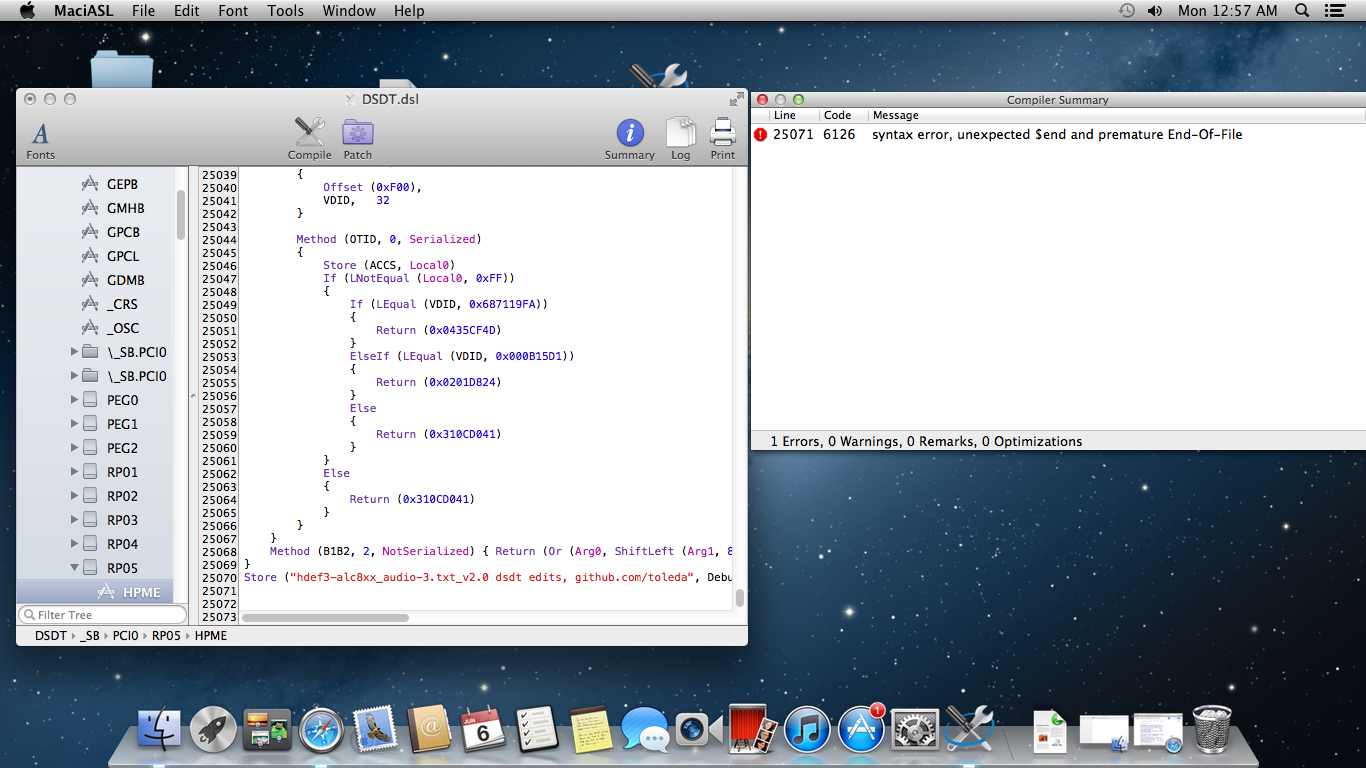The image size is (1366, 768).
Task: Click the MaciASL application menu
Action: 83,11
